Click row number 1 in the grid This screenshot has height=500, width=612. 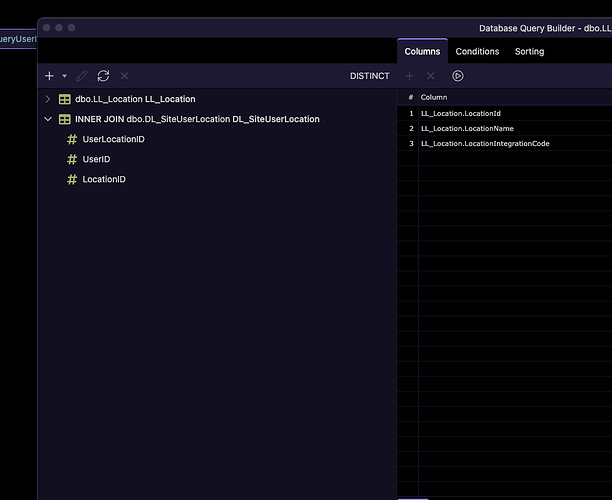coord(411,114)
